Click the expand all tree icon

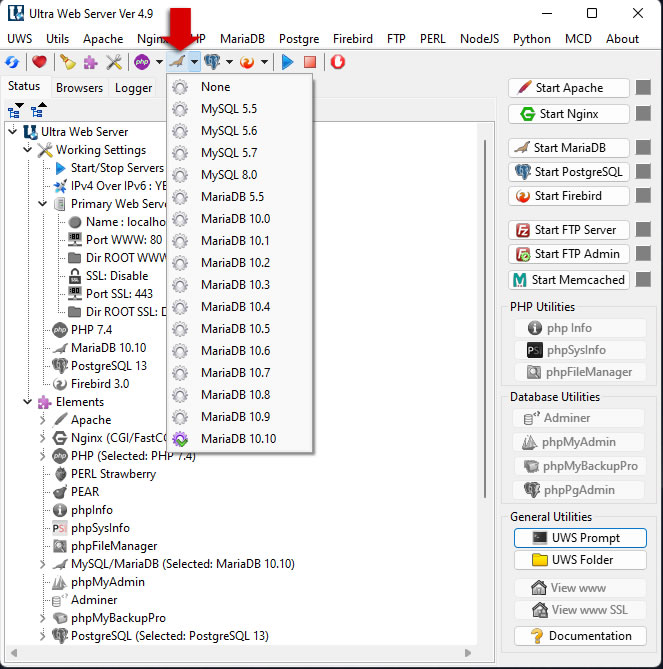click(15, 110)
